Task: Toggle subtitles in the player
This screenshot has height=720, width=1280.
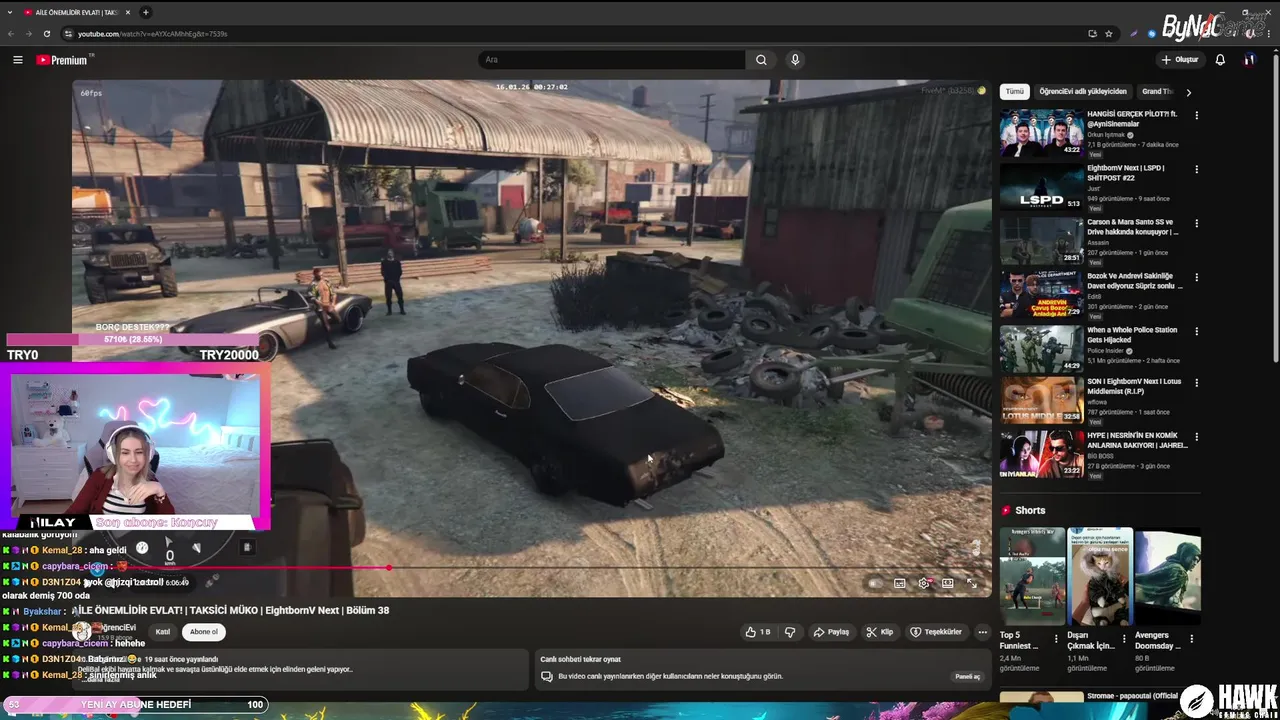Action: 899,583
